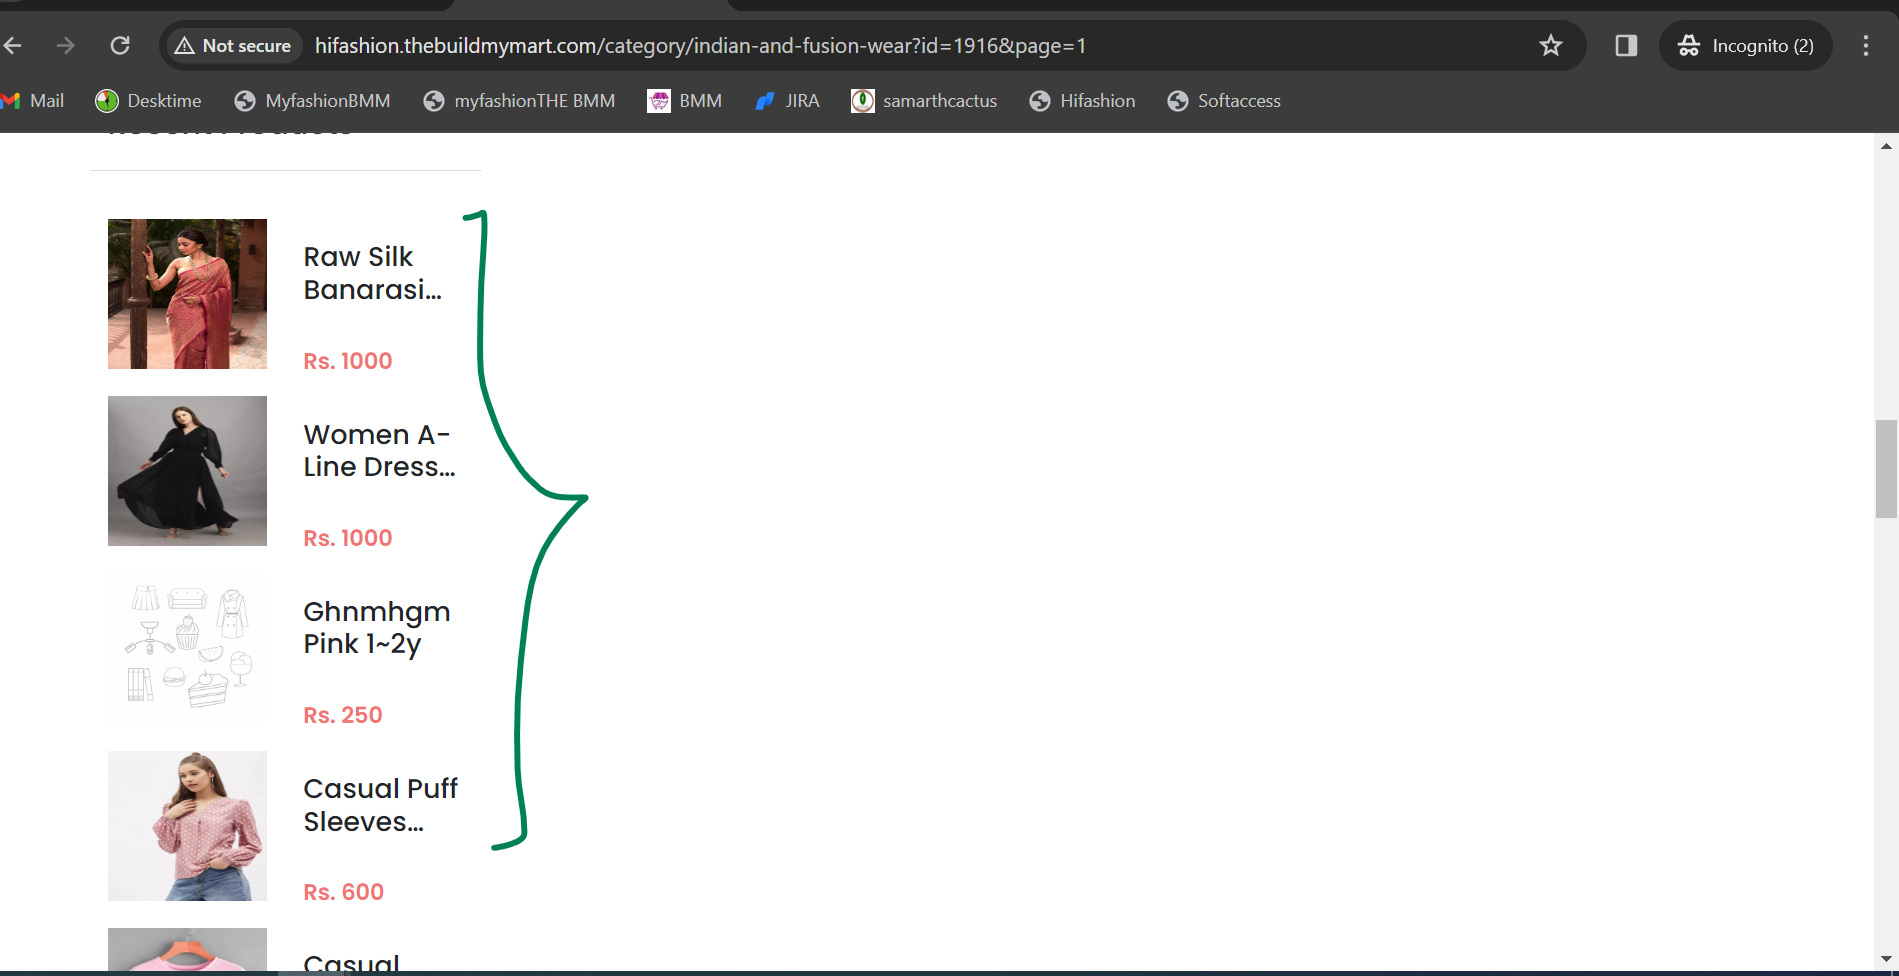
Task: Open the Mail bookmark
Action: (33, 101)
